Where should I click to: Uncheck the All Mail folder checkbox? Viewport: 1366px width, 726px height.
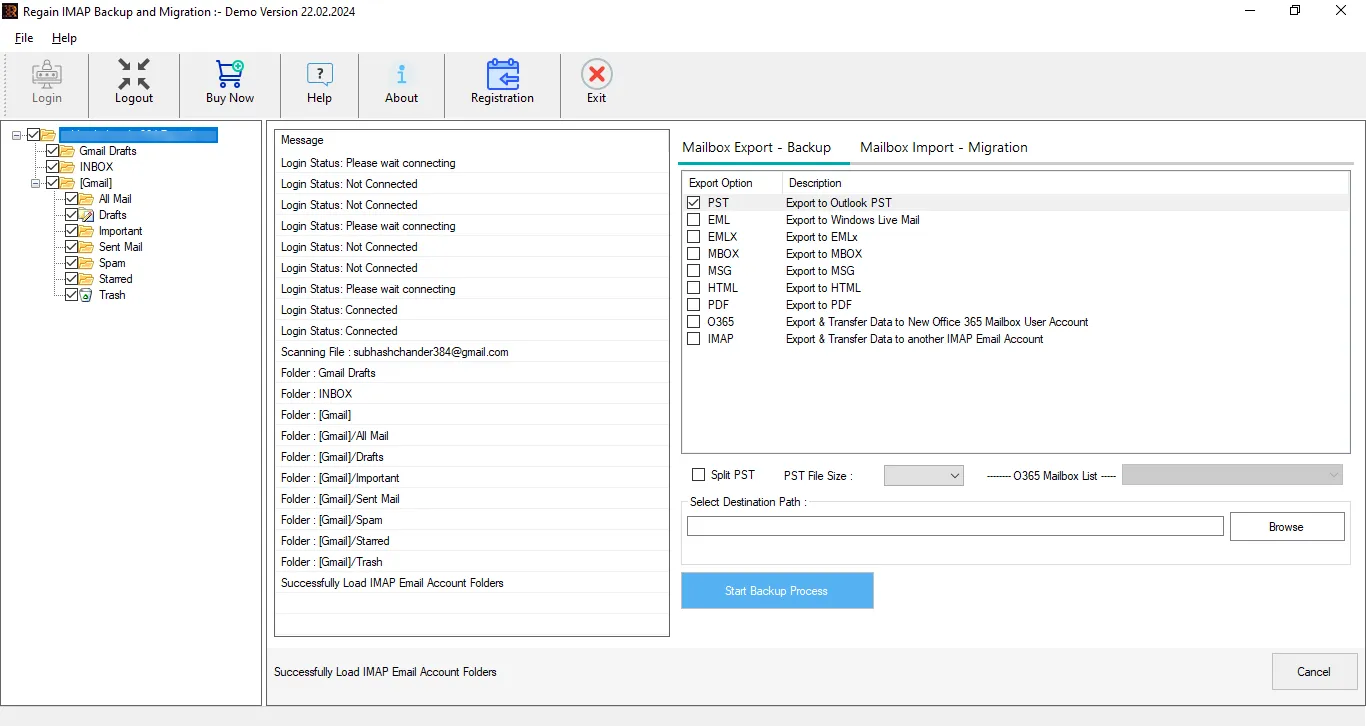click(x=72, y=199)
